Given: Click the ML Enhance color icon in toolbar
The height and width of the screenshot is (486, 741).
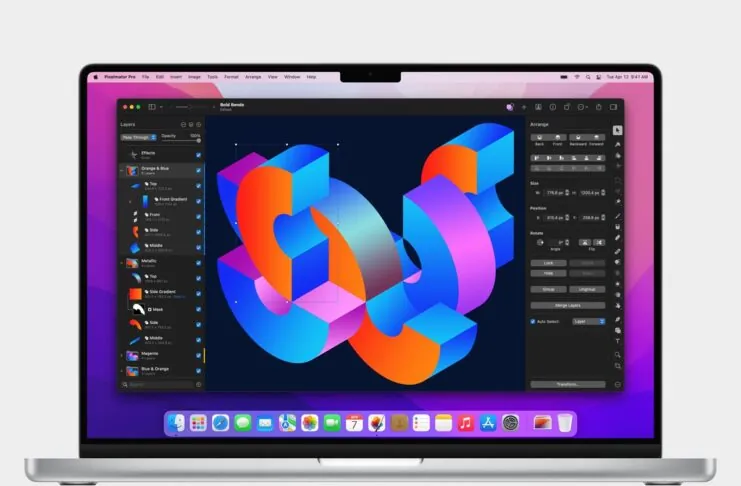Looking at the screenshot, I should [509, 107].
